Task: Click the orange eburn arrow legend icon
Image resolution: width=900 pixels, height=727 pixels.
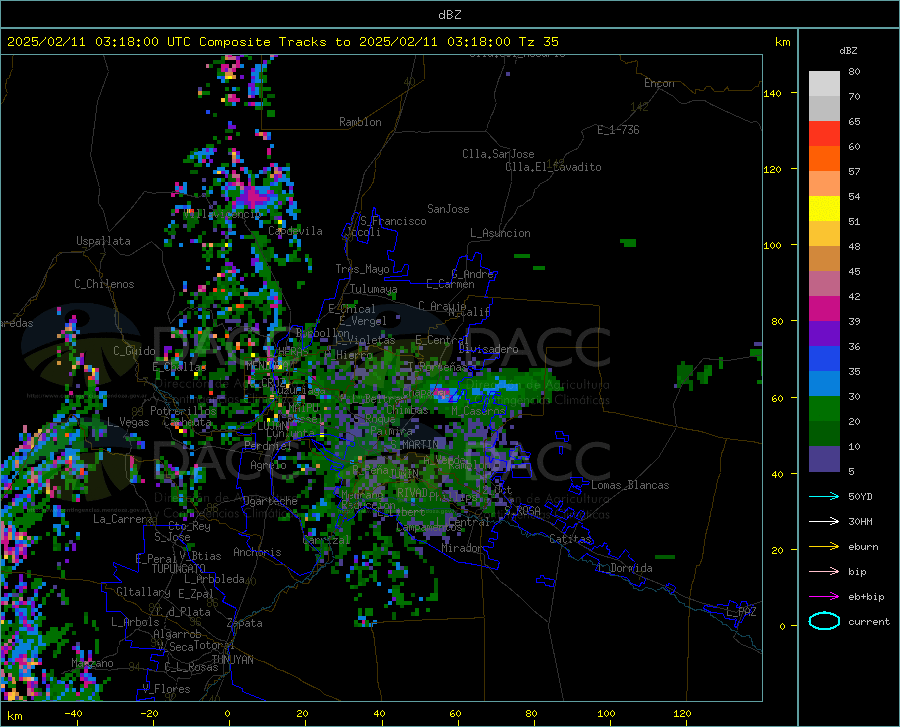Action: click(824, 547)
